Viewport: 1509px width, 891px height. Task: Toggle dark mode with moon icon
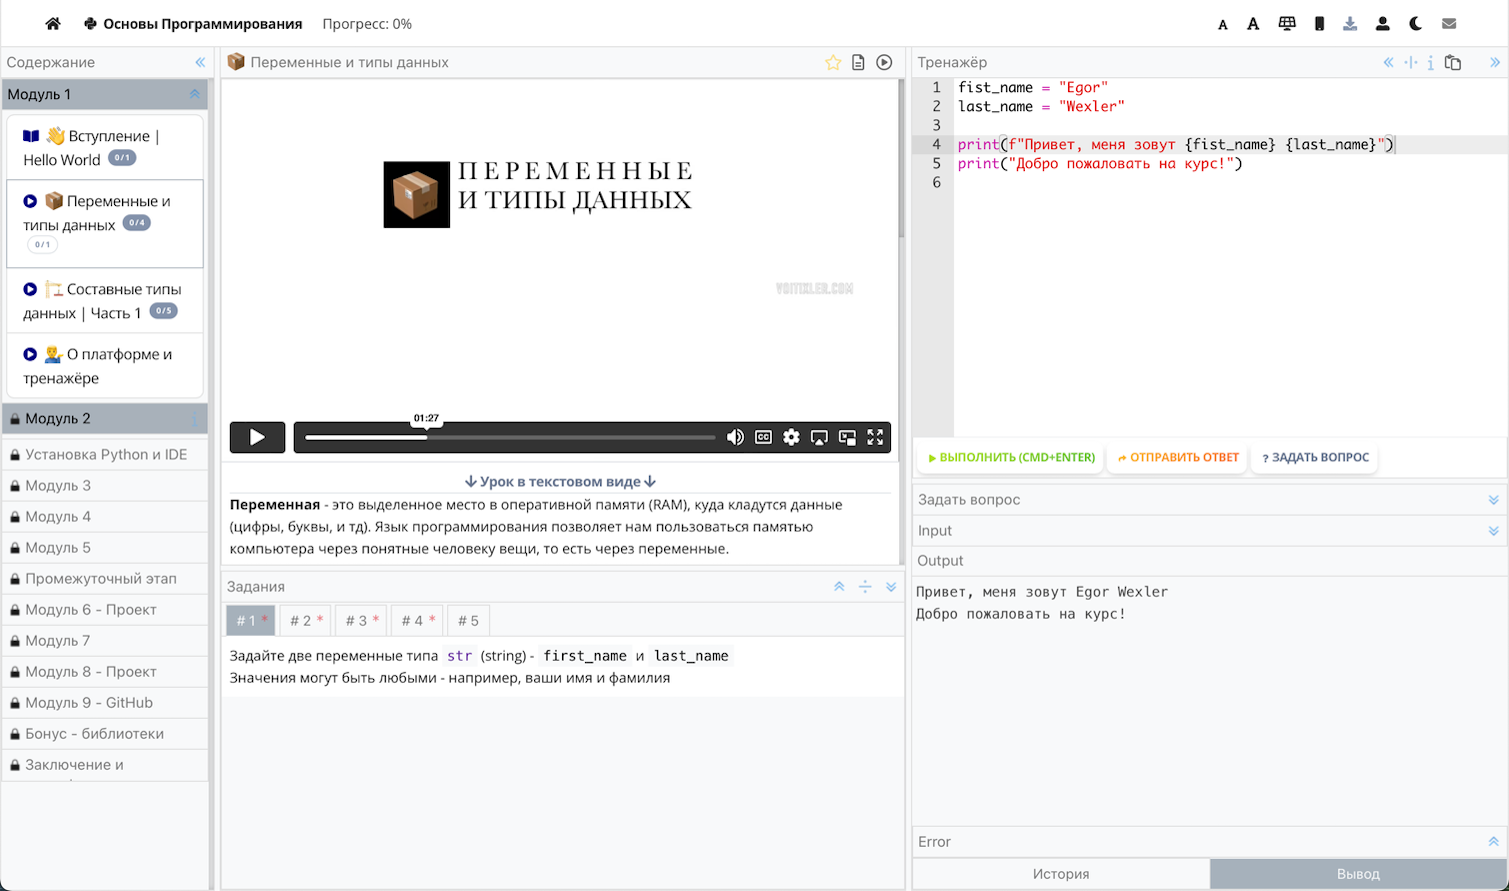coord(1416,24)
